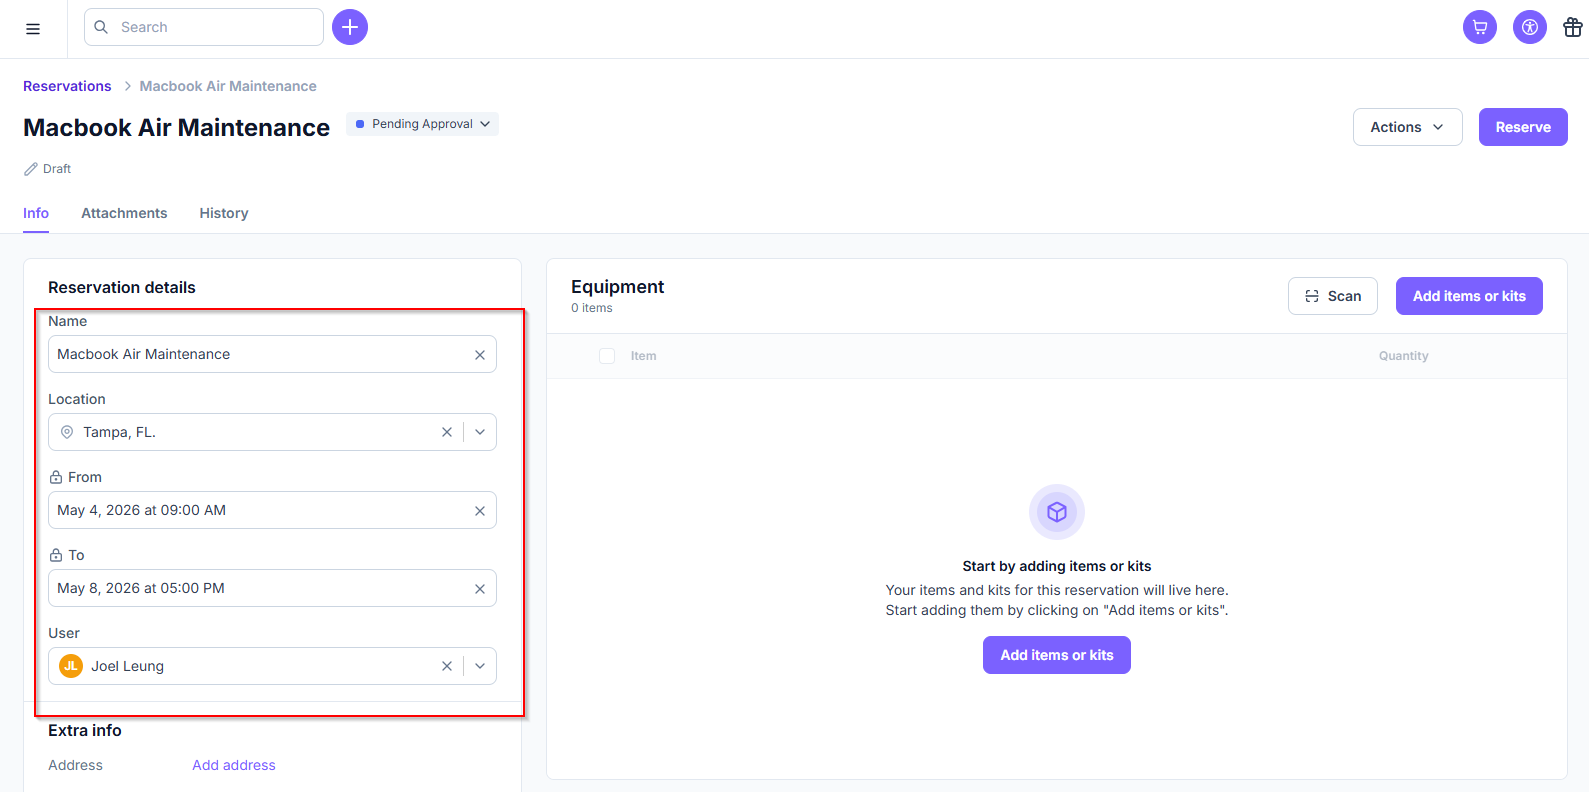Open the accessibility options icon
The height and width of the screenshot is (792, 1589).
tap(1529, 27)
